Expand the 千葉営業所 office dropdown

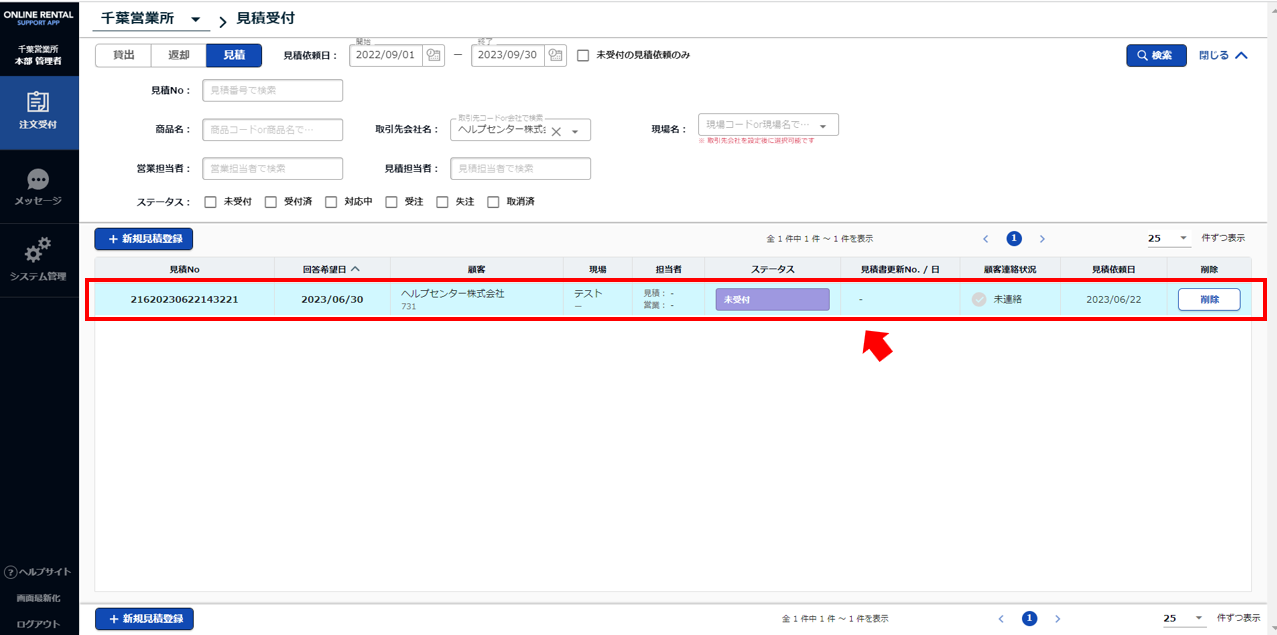(195, 20)
